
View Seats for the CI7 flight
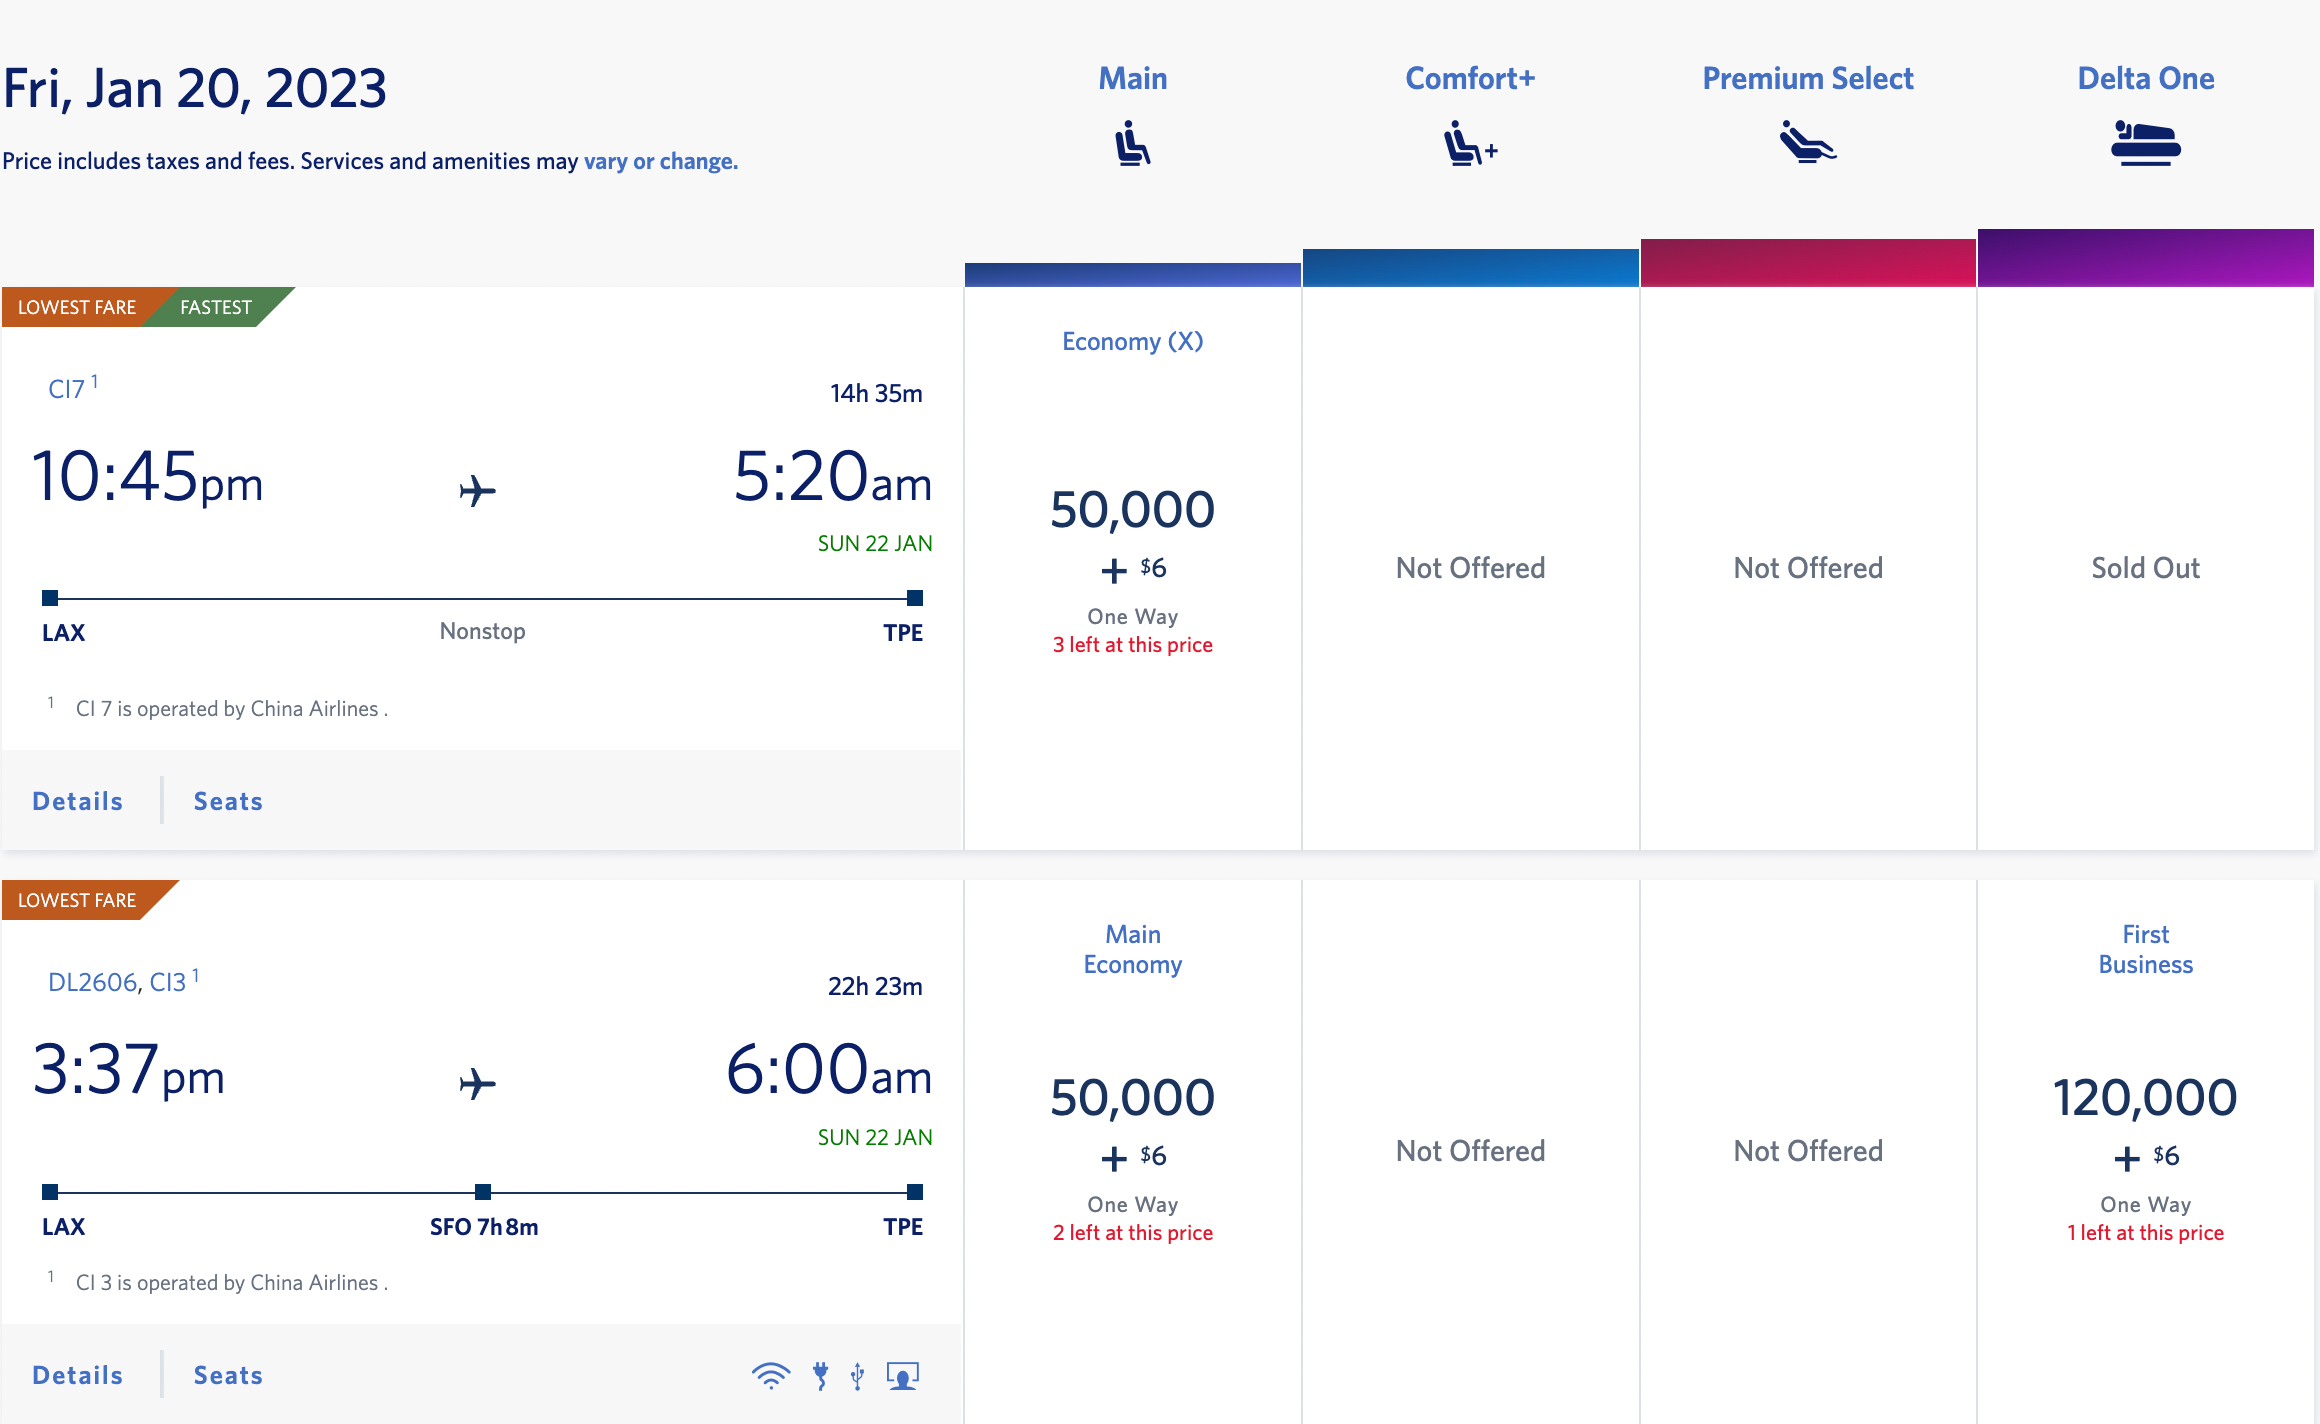228,800
